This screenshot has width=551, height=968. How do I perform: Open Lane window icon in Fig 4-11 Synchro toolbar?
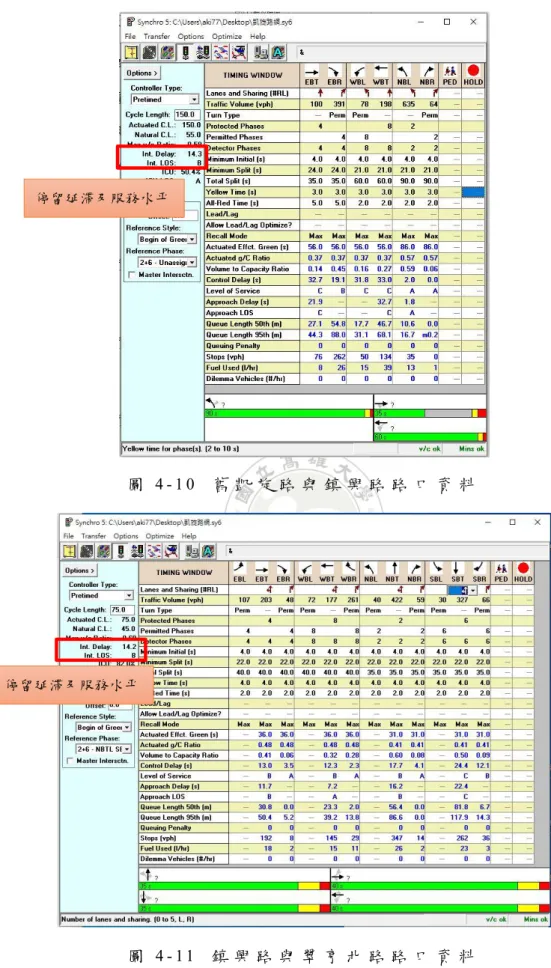[x=88, y=551]
